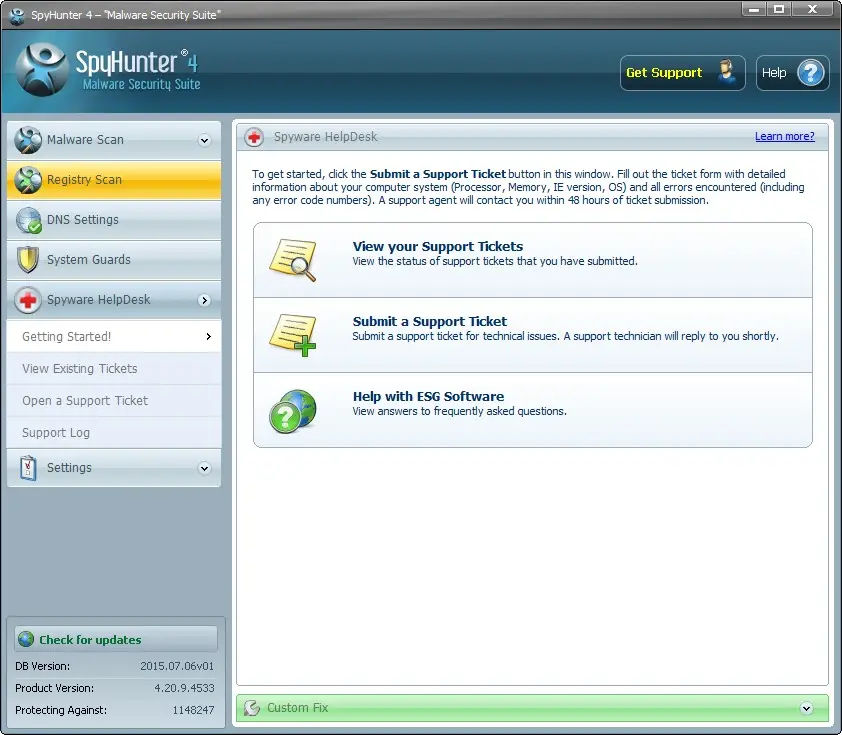Click the Get Support button

point(683,72)
